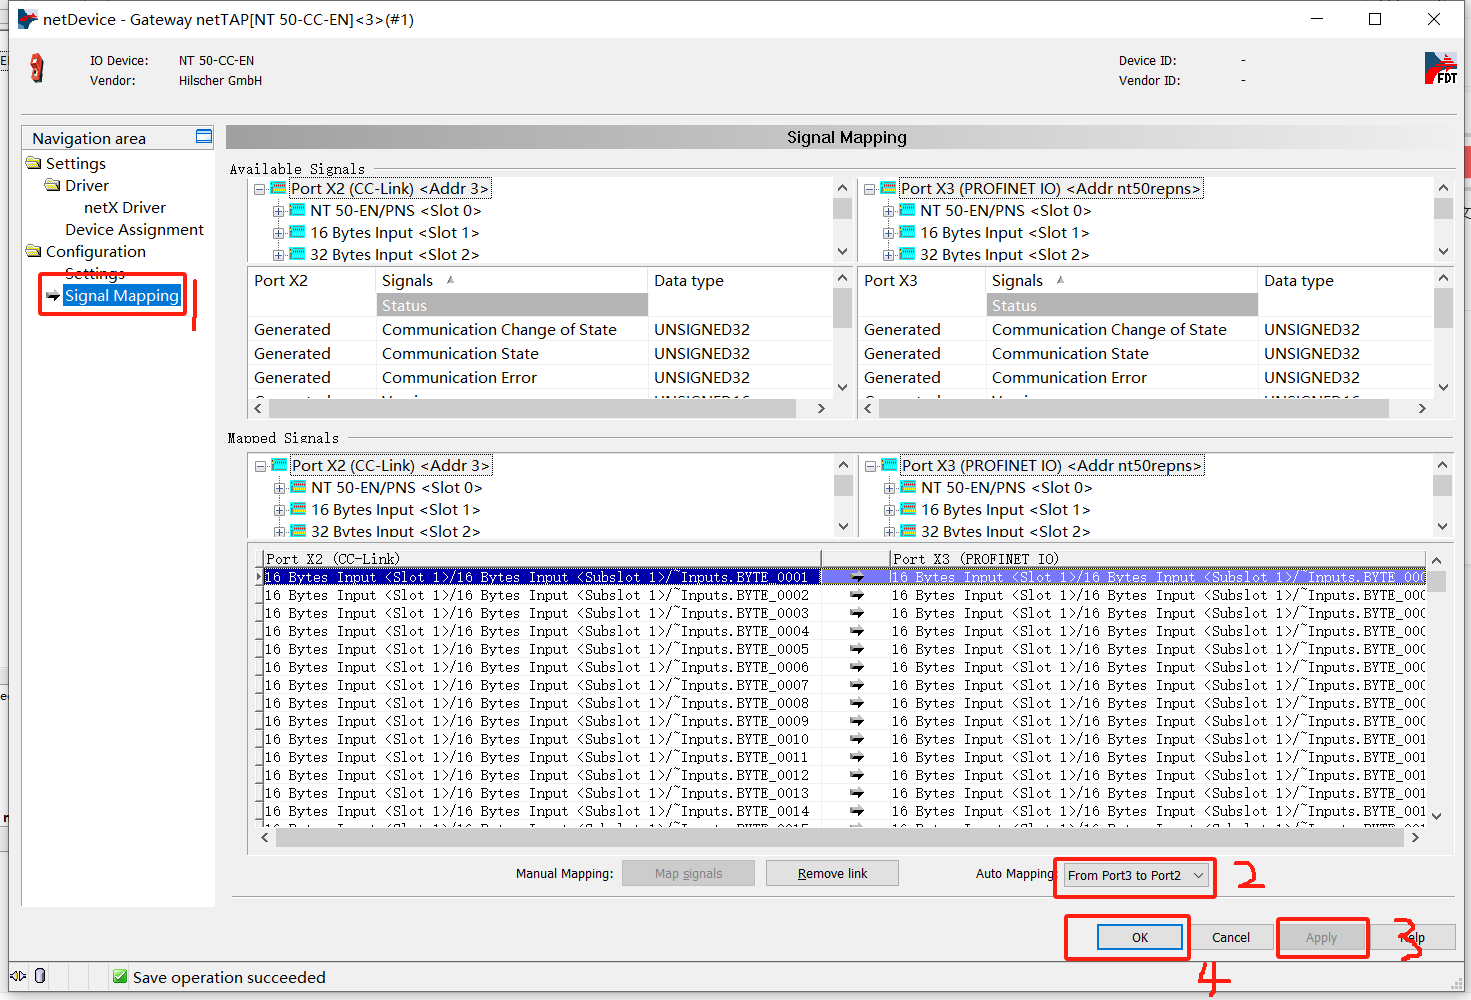Toggle the Navigation area panel icon
1471x1000 pixels.
click(x=204, y=137)
